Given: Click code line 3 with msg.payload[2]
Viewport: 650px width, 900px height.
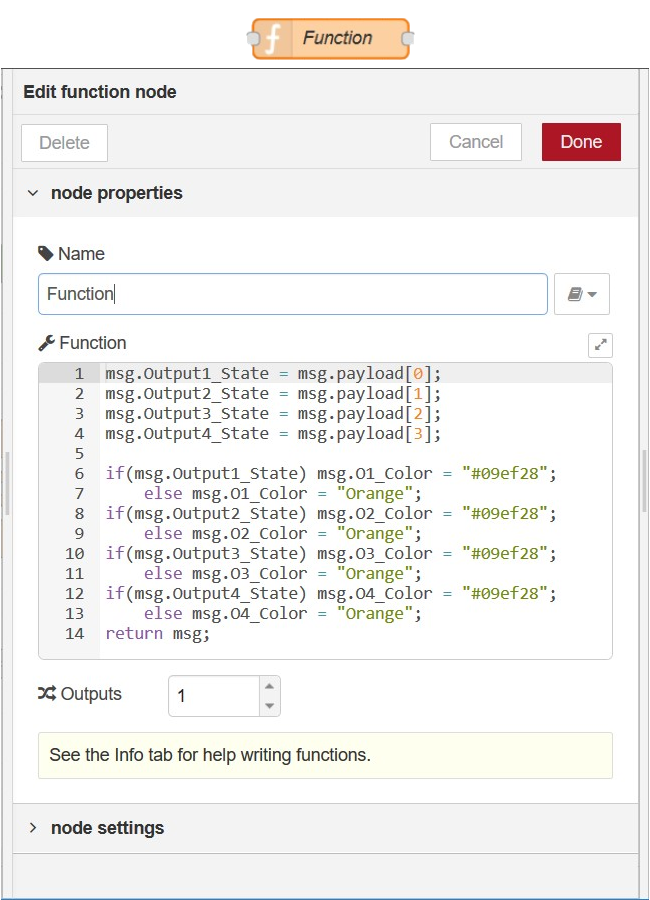Looking at the screenshot, I should point(273,414).
